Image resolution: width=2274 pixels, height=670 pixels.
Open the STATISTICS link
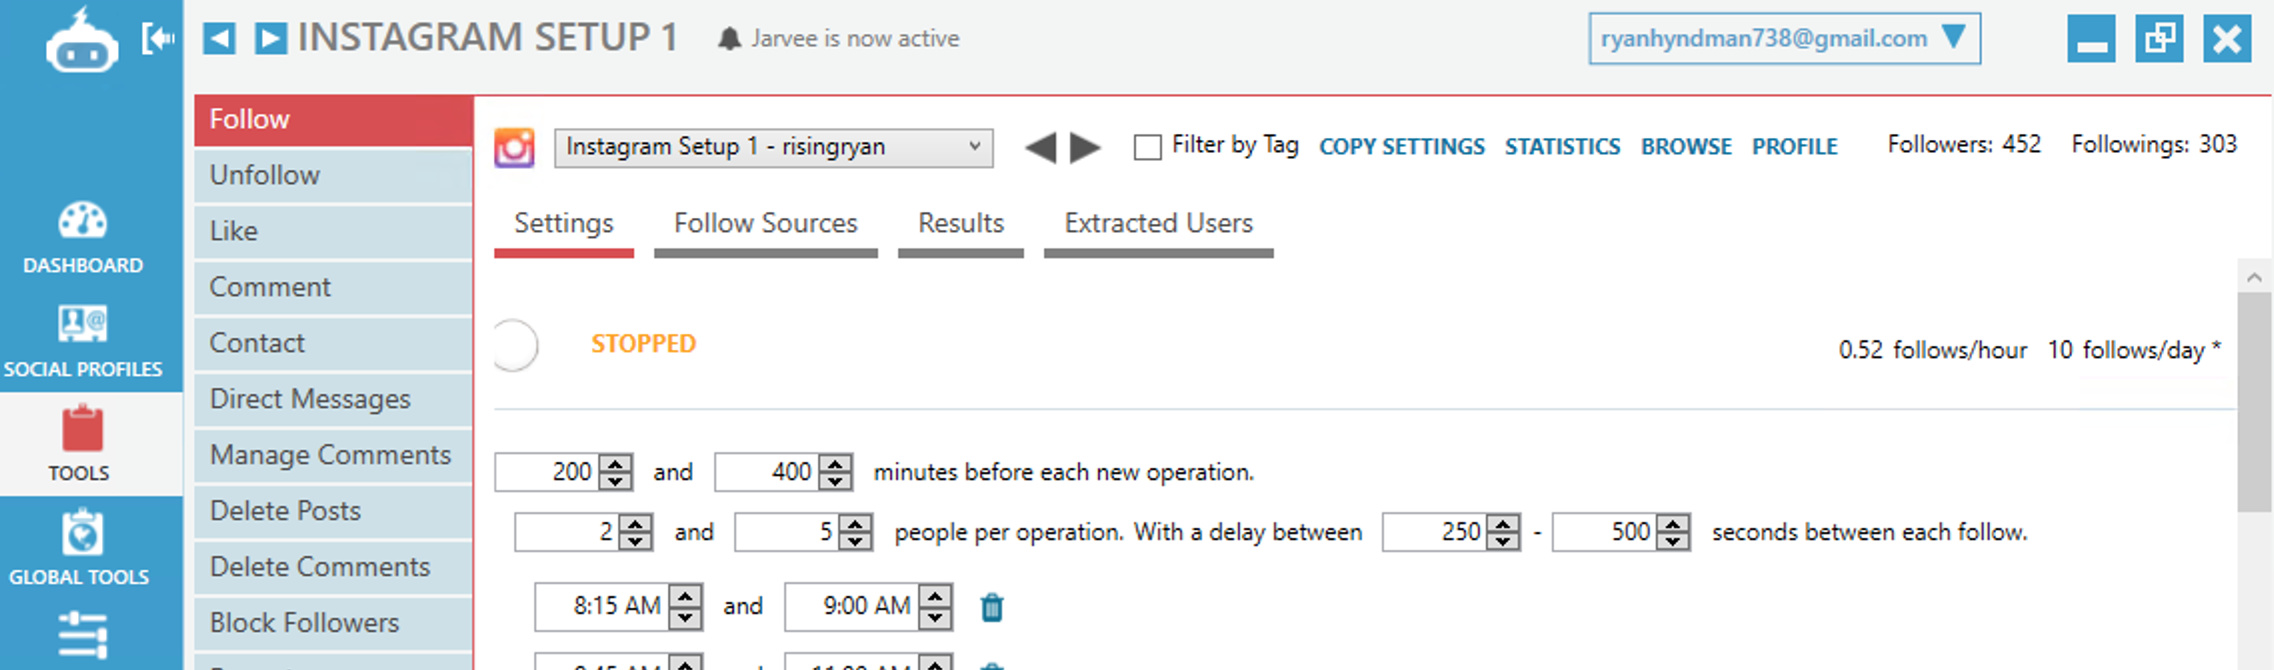coord(1562,147)
